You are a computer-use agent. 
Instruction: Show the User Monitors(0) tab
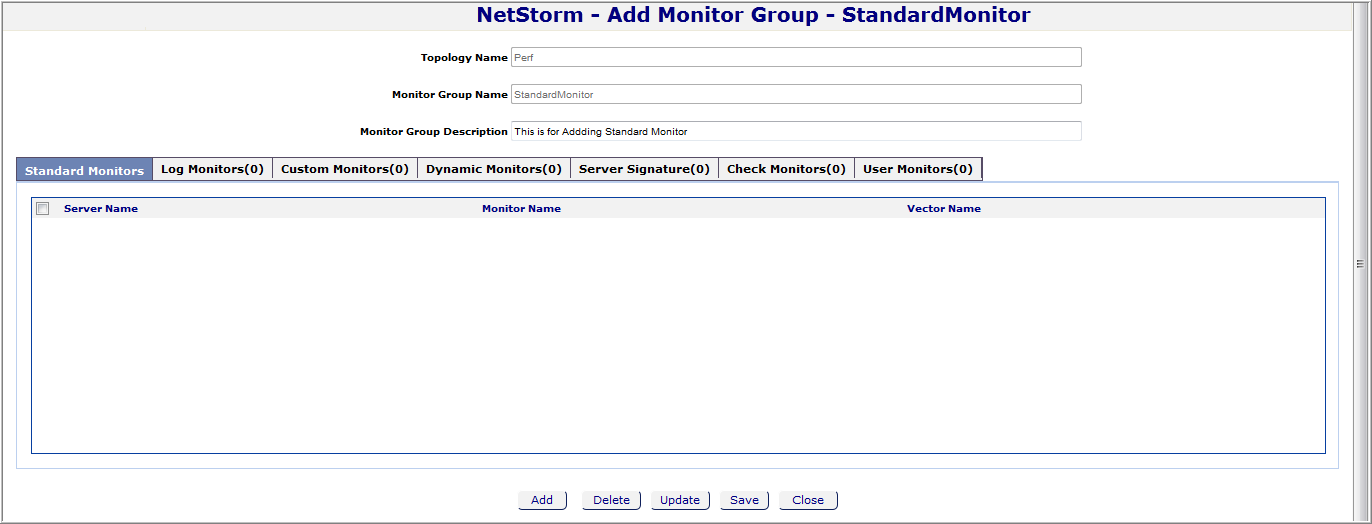pyautogui.click(x=918, y=169)
